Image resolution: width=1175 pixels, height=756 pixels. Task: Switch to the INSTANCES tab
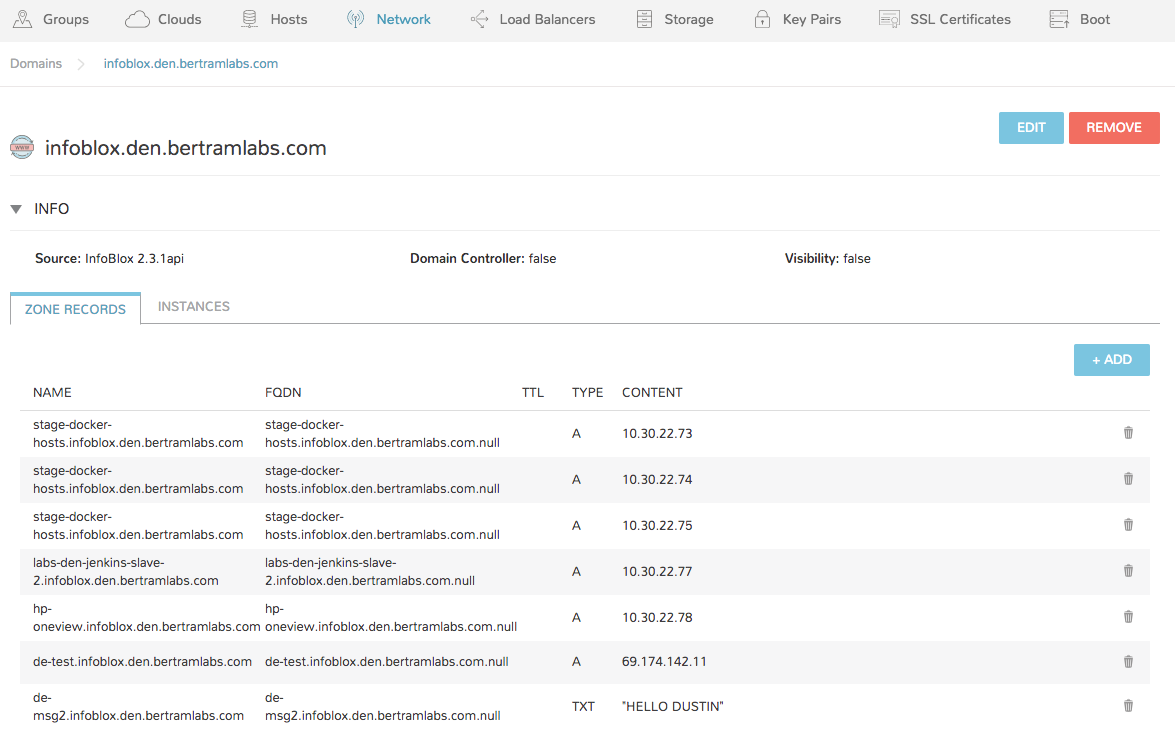(193, 306)
